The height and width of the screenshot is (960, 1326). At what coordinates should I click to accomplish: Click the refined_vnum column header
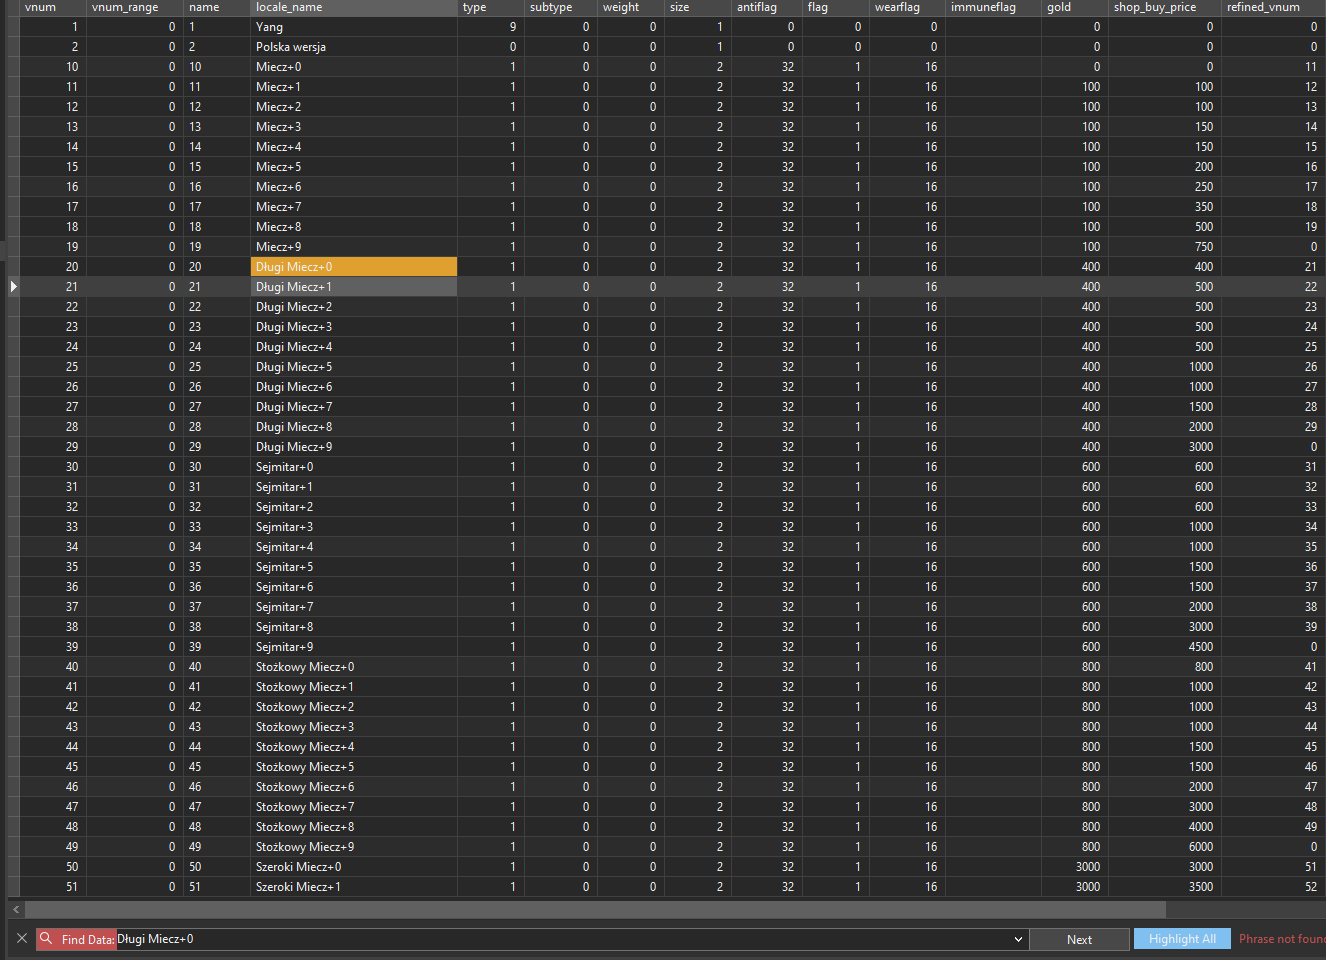pos(1272,7)
